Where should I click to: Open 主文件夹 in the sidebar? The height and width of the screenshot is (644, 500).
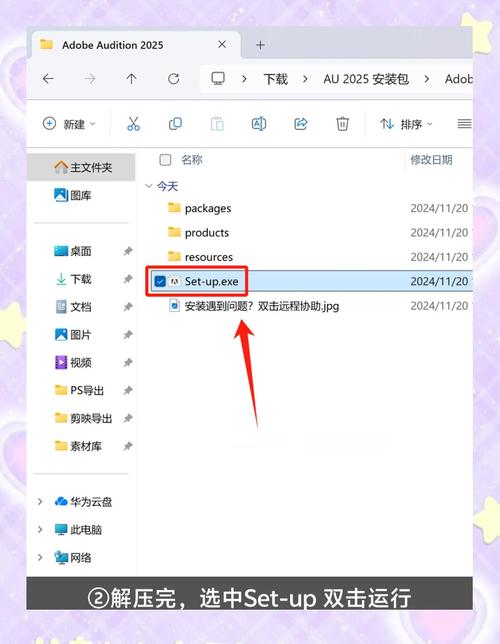81,167
